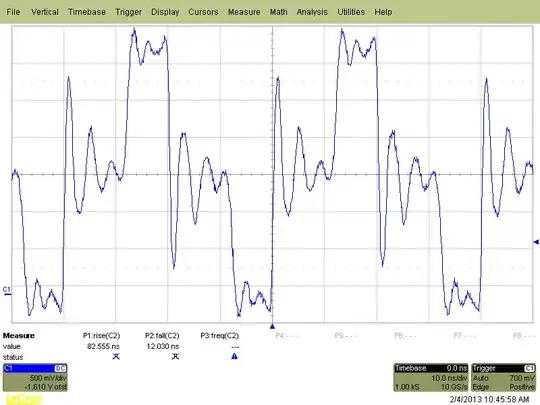The height and width of the screenshot is (405, 540).
Task: Select the P2:fall(C2) measurement
Action: coord(162,336)
